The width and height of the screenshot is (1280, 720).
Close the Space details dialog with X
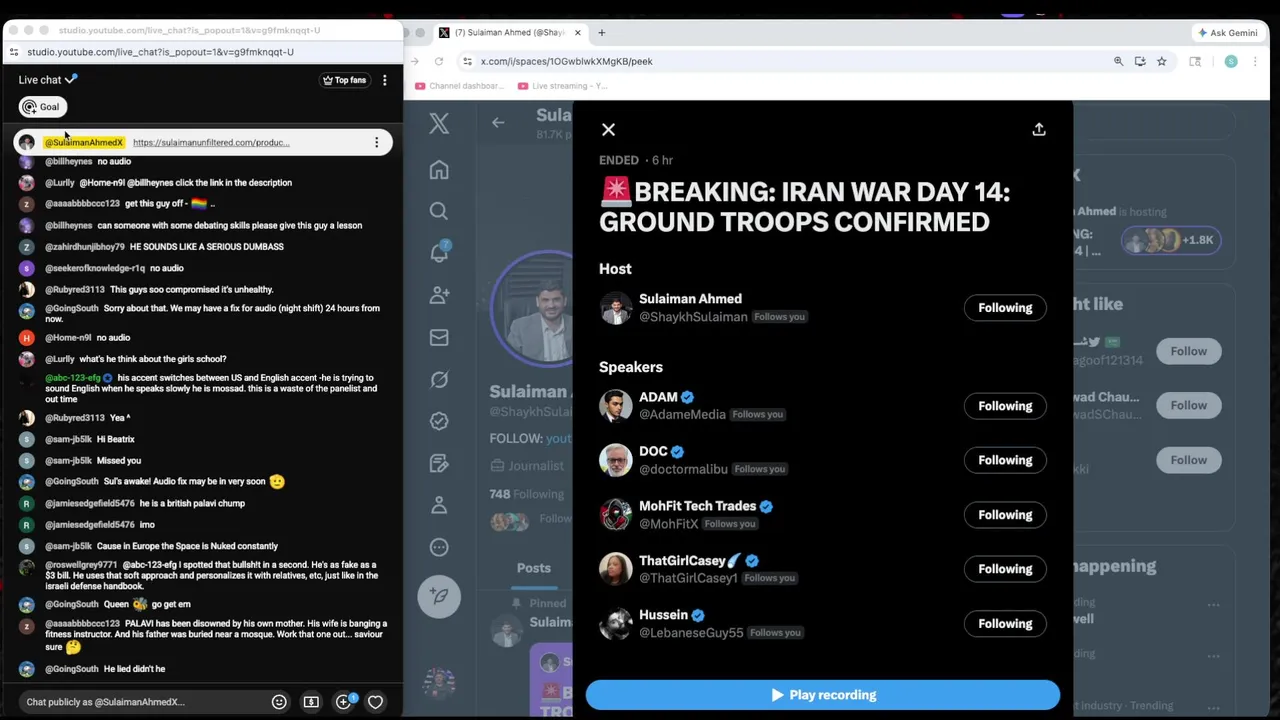[x=608, y=130]
